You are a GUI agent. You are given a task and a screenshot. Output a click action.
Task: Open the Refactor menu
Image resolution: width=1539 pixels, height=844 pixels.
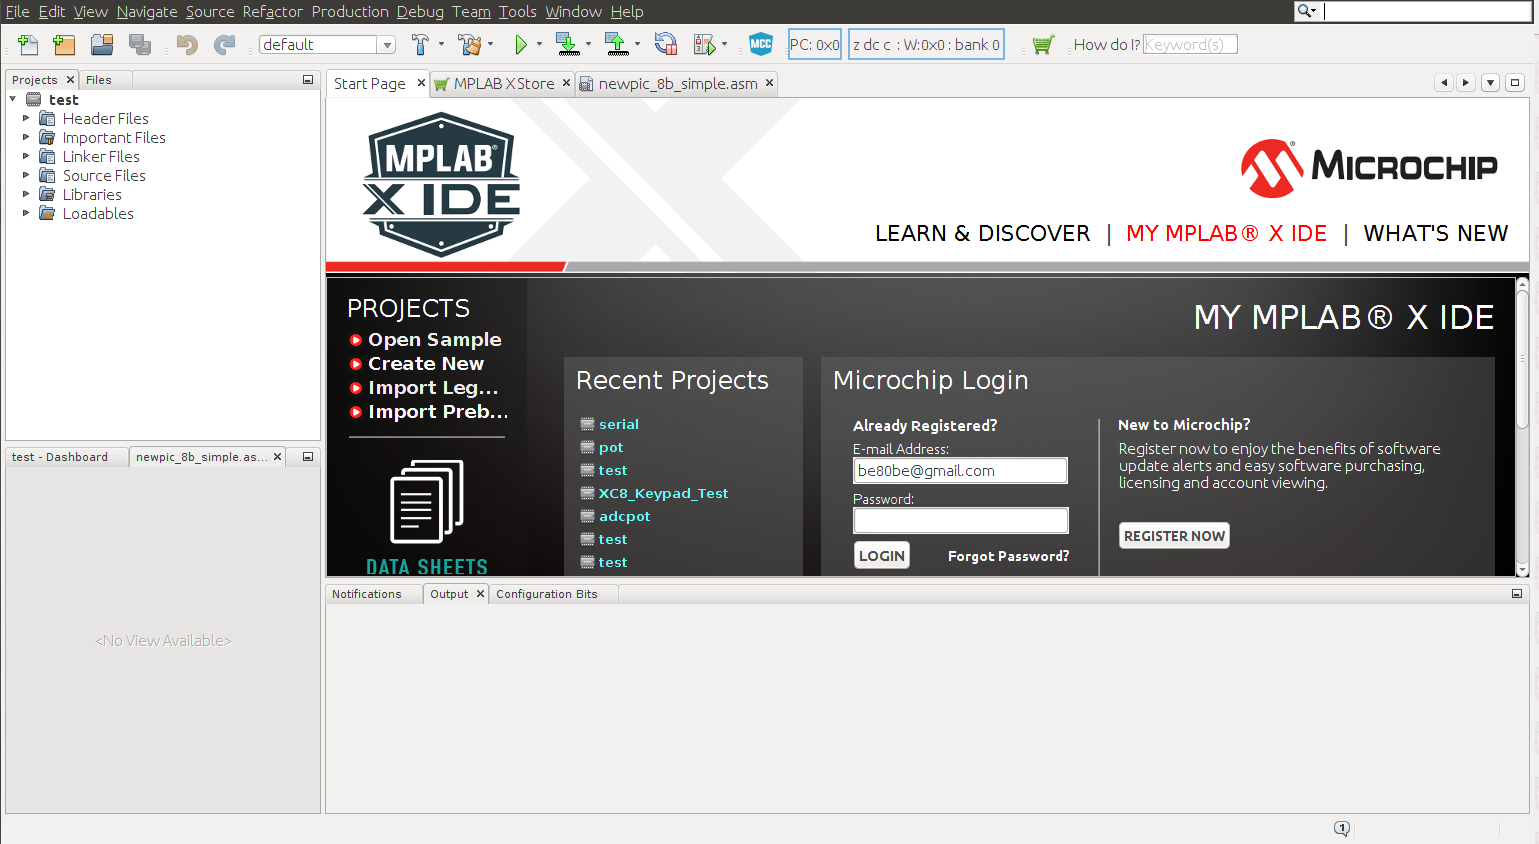click(x=272, y=12)
